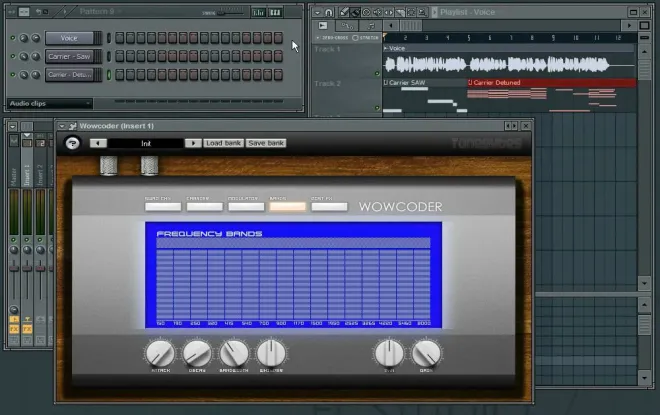660x415 pixels.
Task: Click the FX icon under Insert 1 mixer strip
Action: [x=27, y=329]
